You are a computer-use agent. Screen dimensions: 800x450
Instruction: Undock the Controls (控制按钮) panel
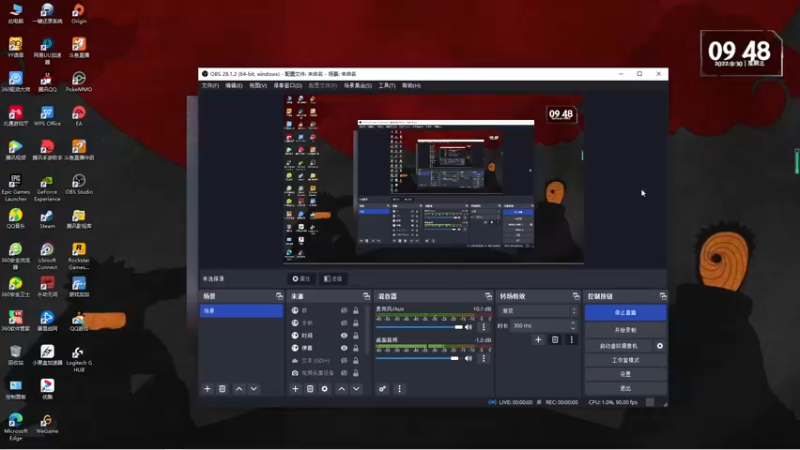tap(663, 296)
